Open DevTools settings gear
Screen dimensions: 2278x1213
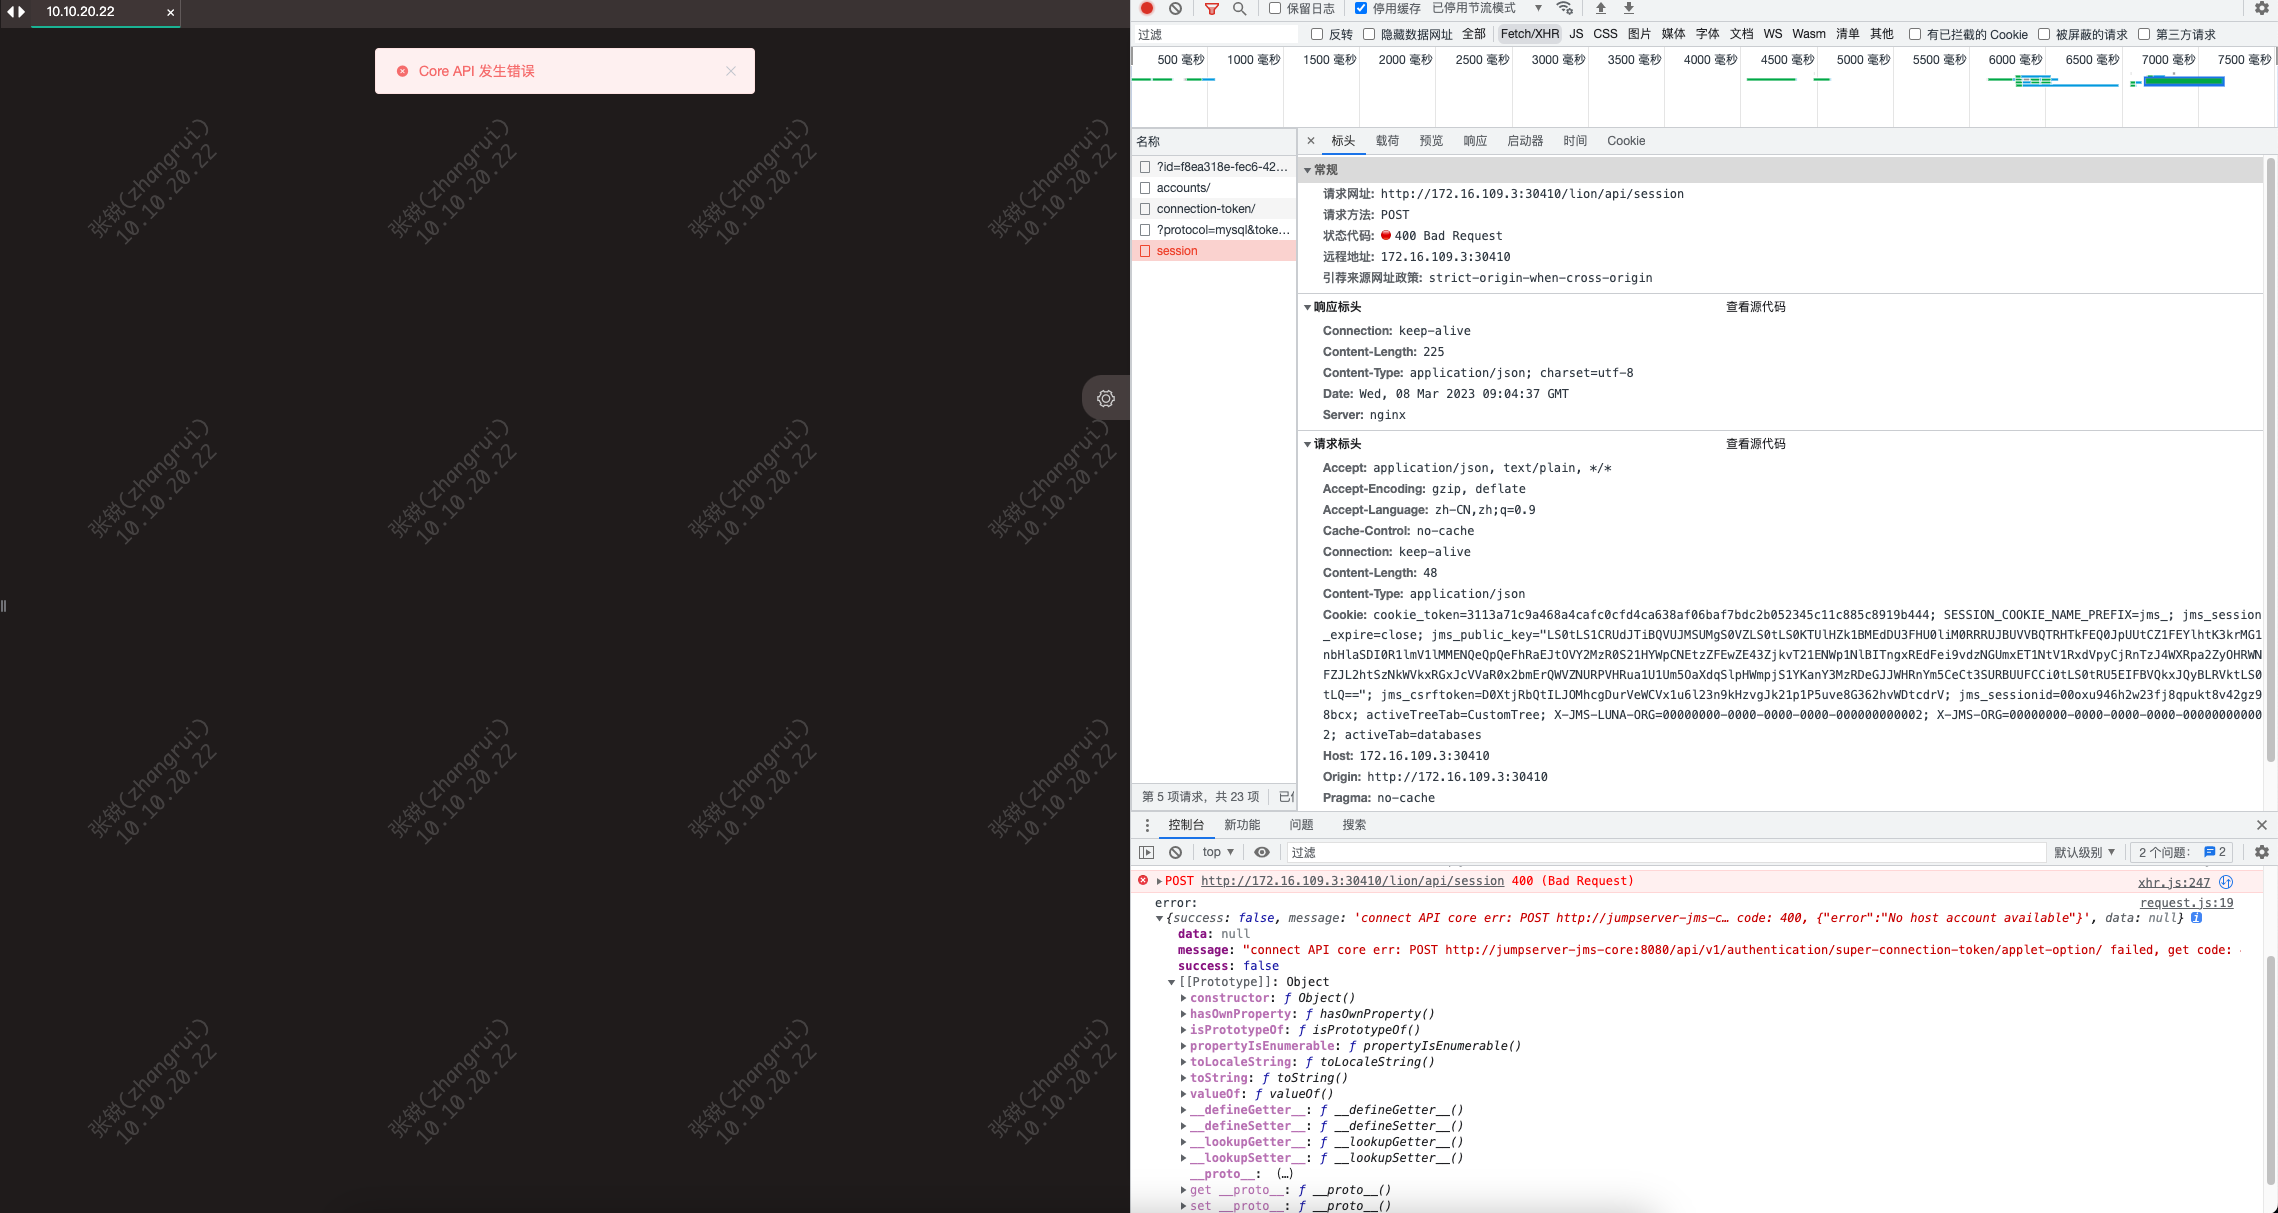(2261, 8)
